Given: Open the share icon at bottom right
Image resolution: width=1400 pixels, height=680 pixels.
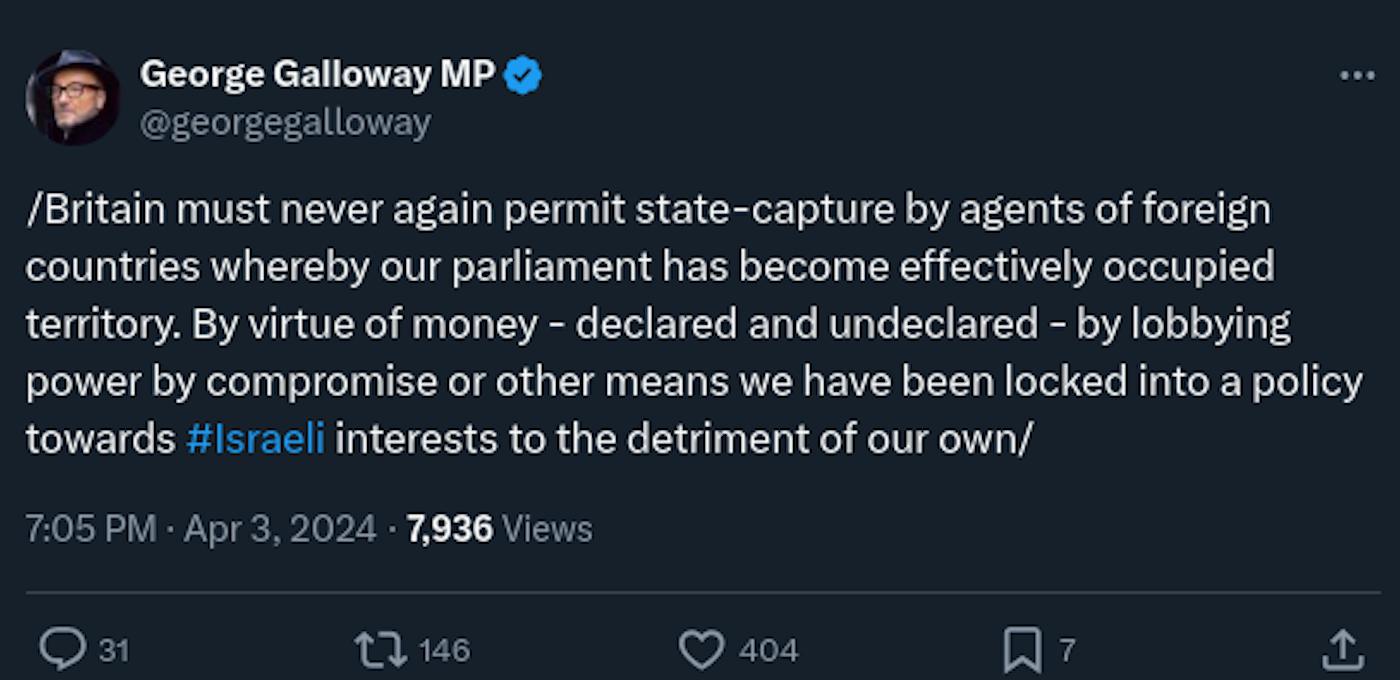Looking at the screenshot, I should [1341, 650].
